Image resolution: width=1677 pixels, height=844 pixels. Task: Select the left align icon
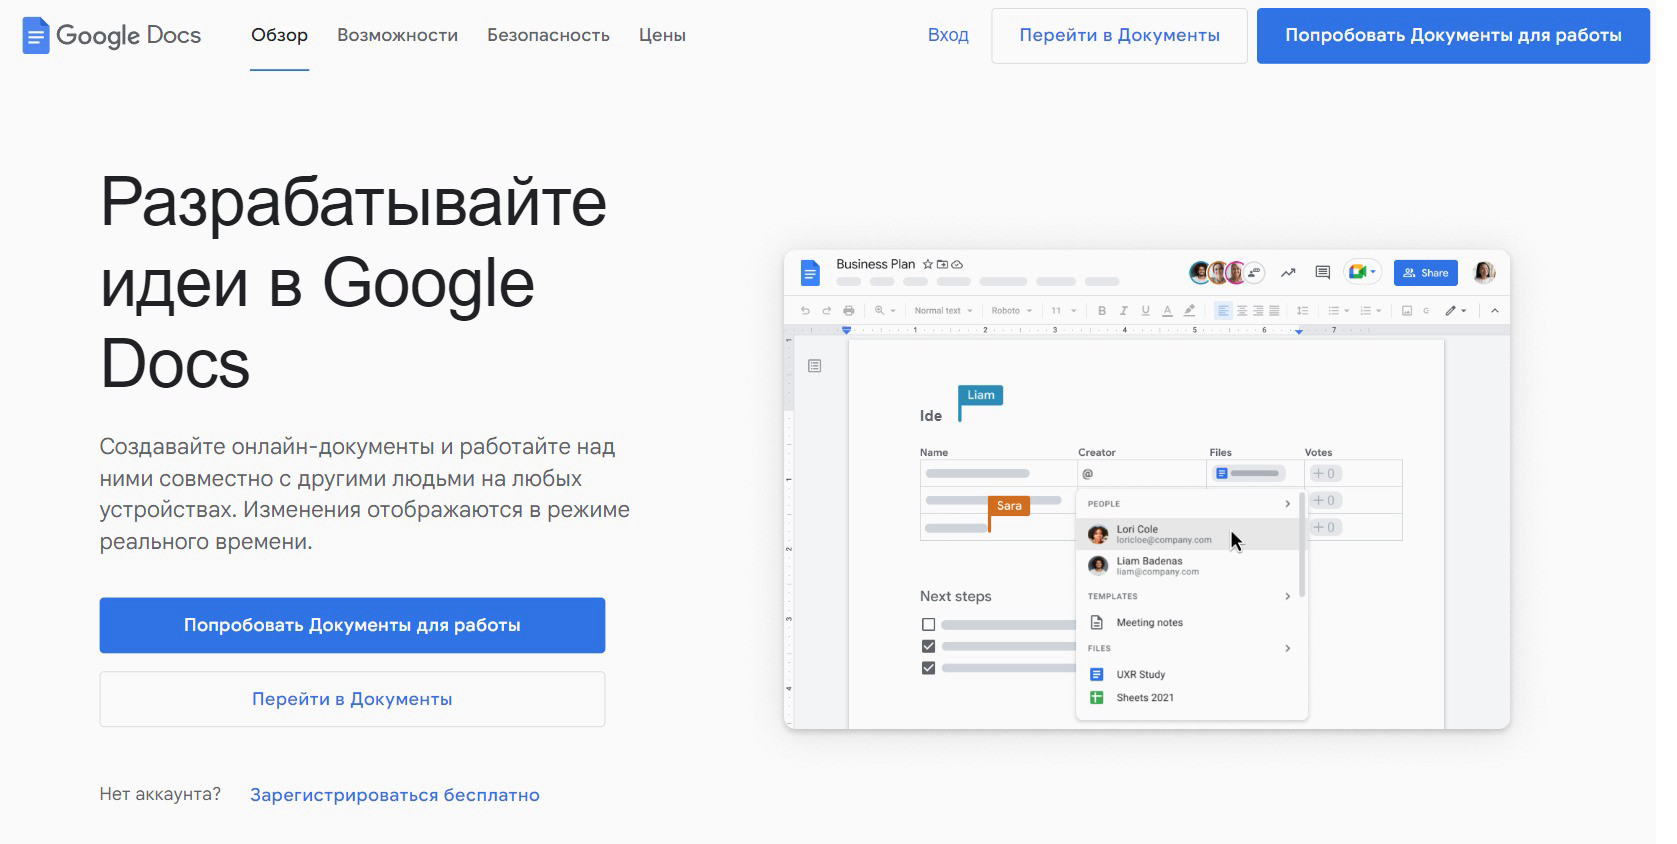tap(1222, 311)
